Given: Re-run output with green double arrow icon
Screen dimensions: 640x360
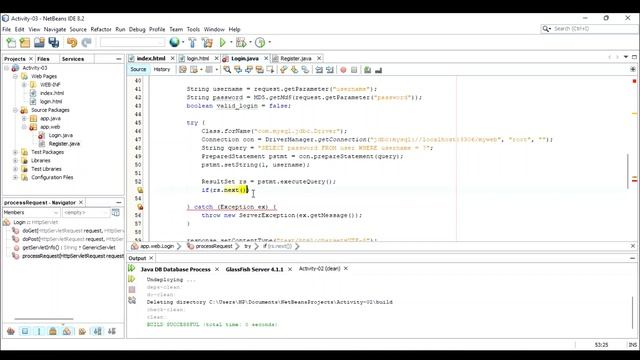Looking at the screenshot, I should (x=131, y=268).
